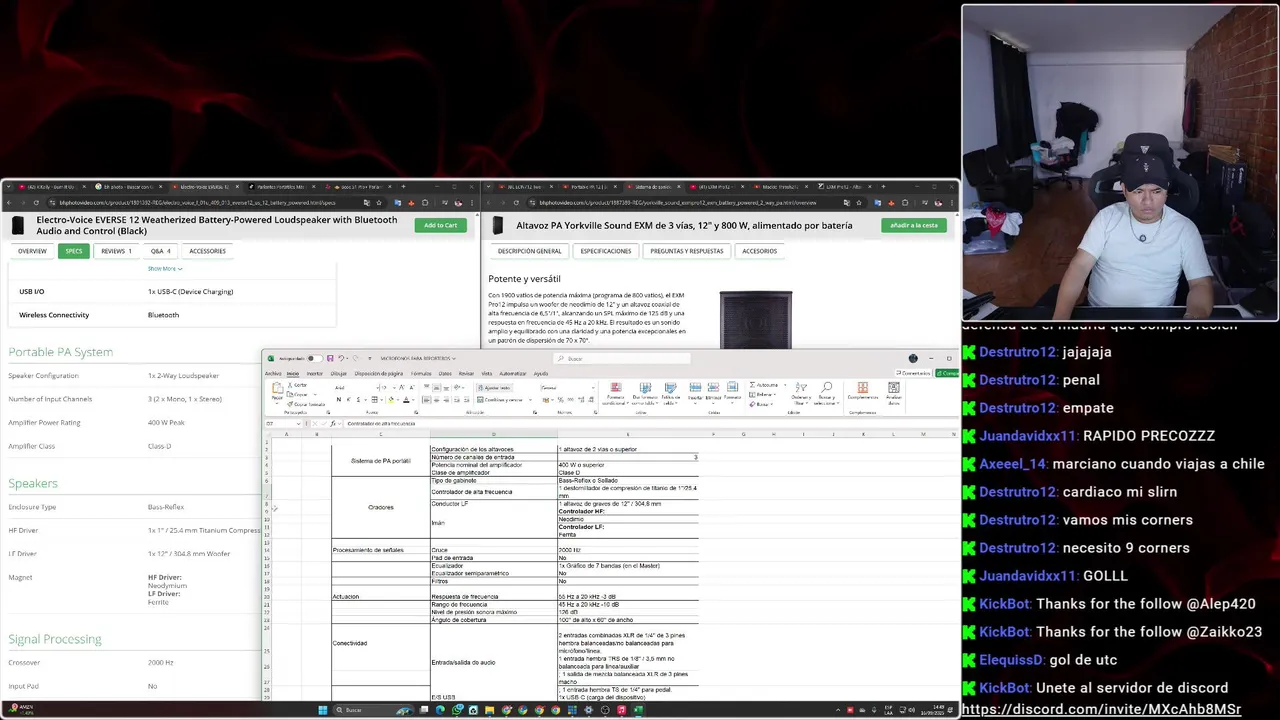Toggle bold (N) formatting in Excel

coord(339,400)
